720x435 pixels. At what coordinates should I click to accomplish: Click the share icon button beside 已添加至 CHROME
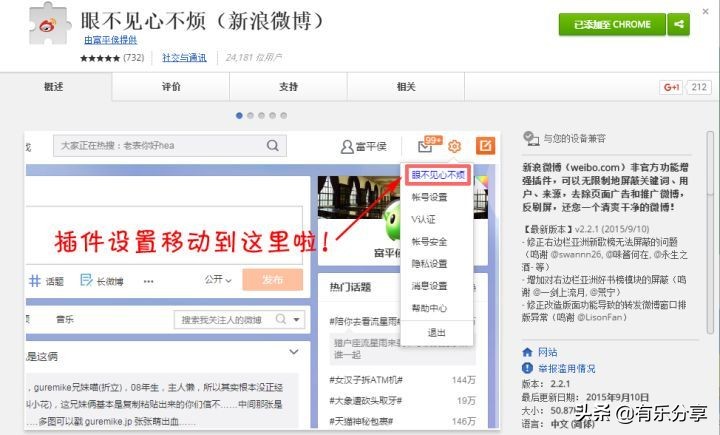click(x=679, y=24)
